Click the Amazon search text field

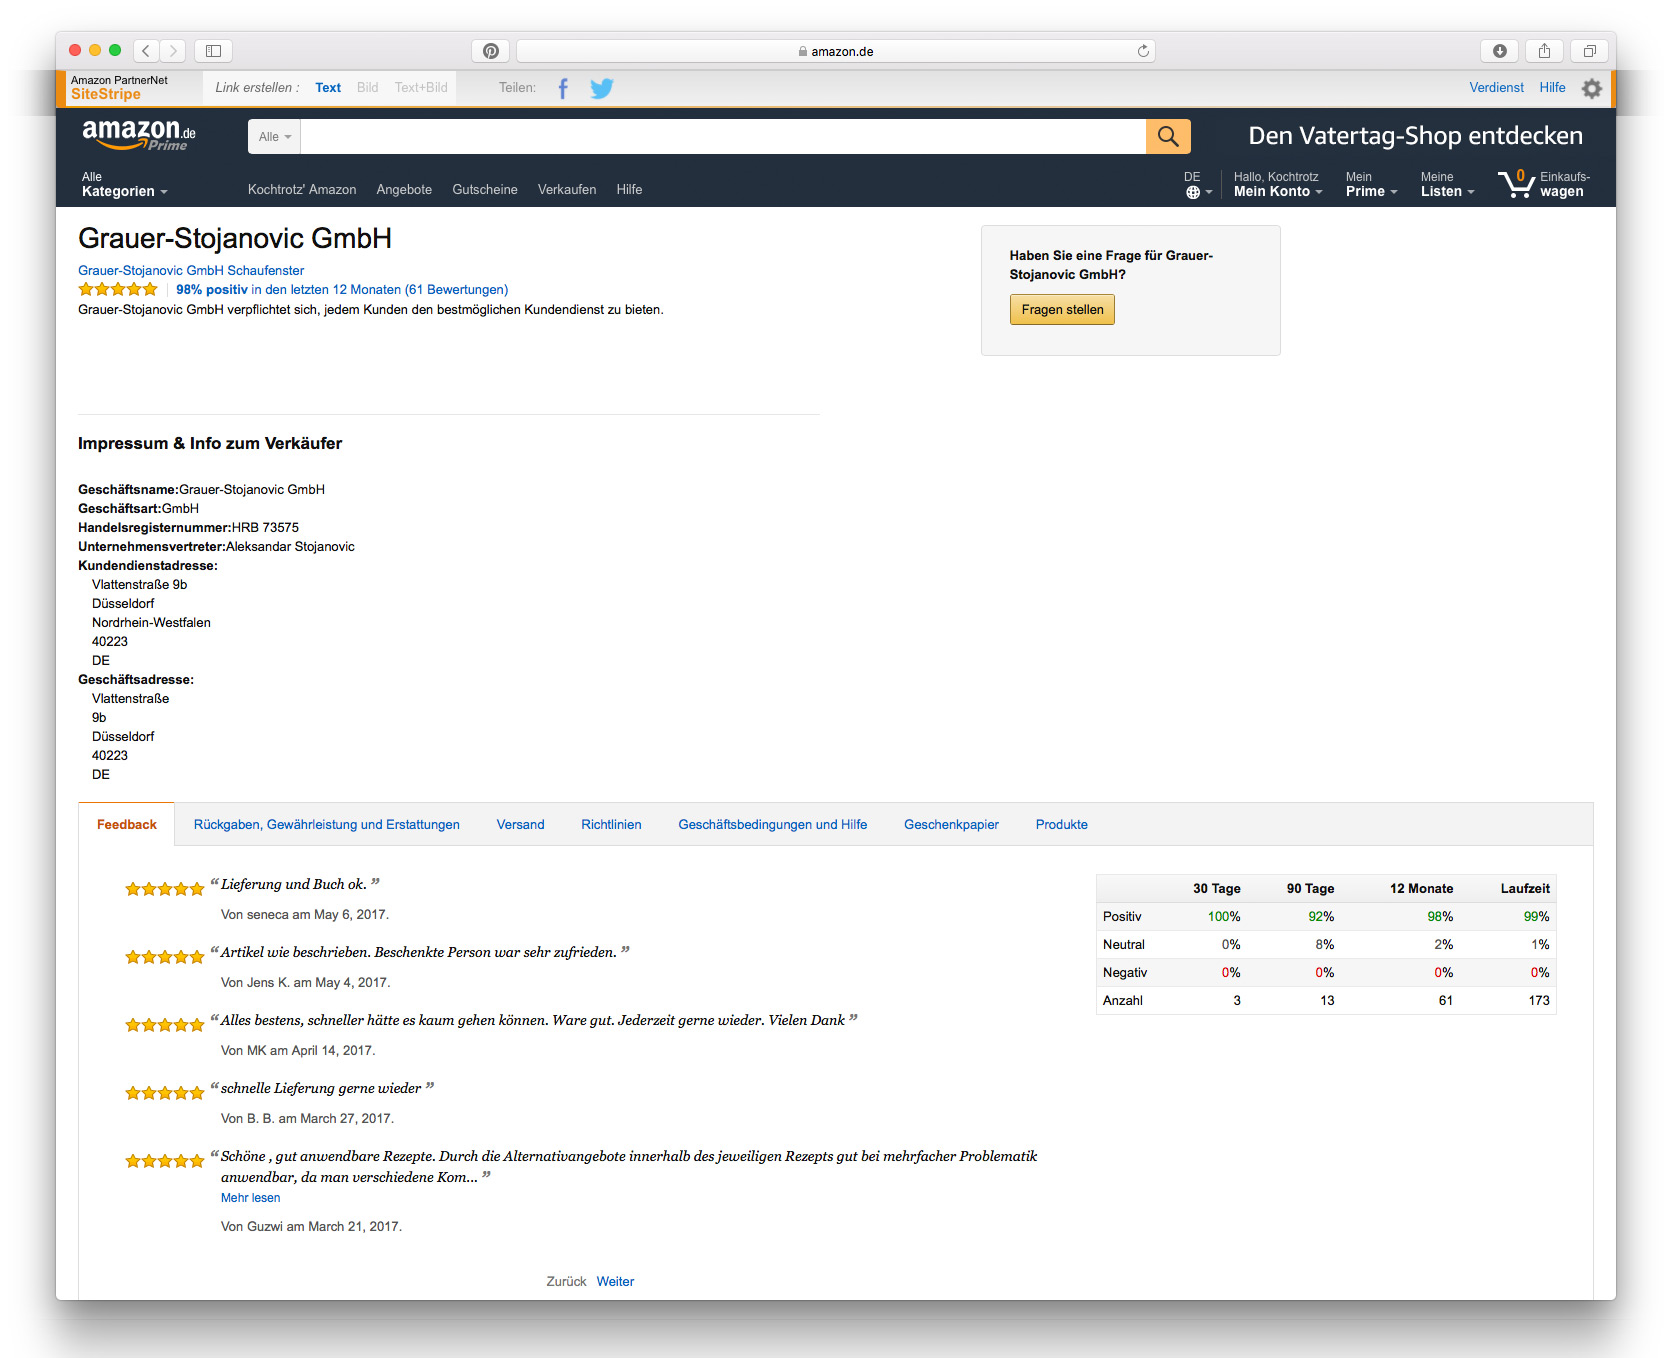(x=723, y=136)
